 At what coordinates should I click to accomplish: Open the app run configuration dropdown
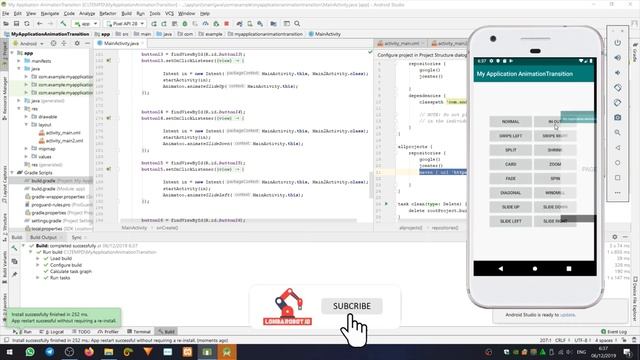(x=86, y=24)
